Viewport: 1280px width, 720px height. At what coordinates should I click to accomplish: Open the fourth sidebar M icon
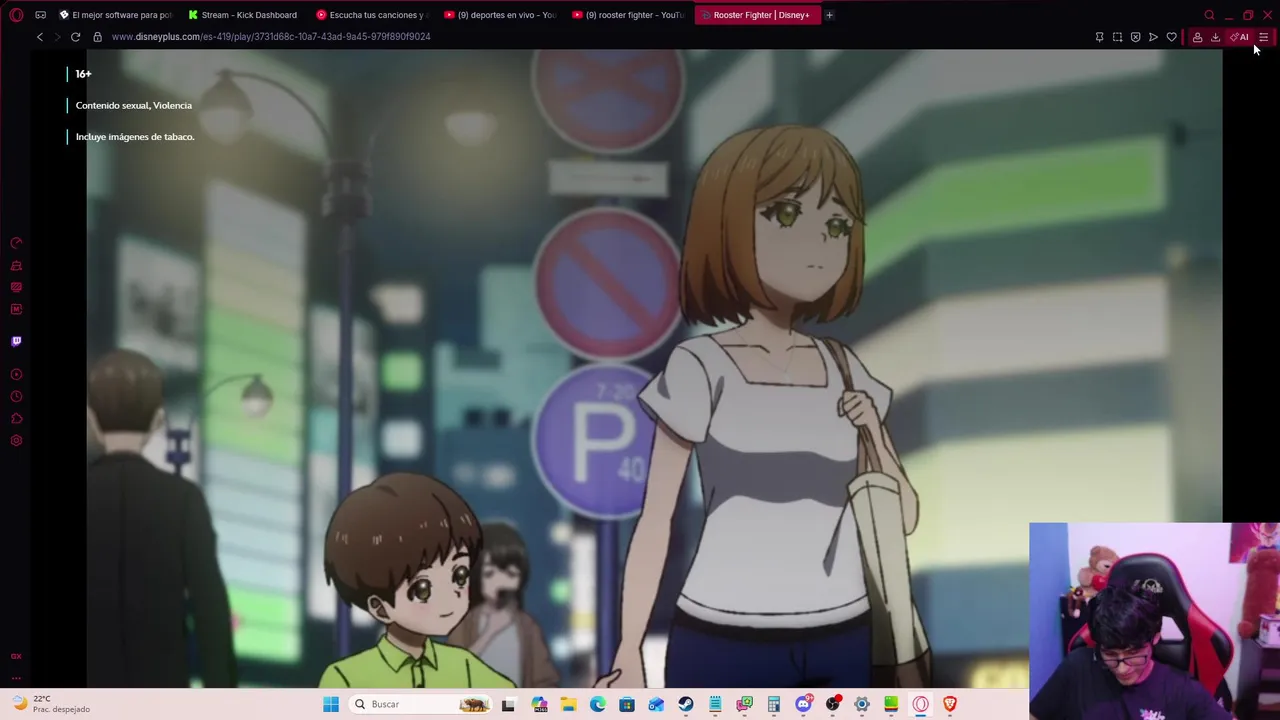coord(16,309)
